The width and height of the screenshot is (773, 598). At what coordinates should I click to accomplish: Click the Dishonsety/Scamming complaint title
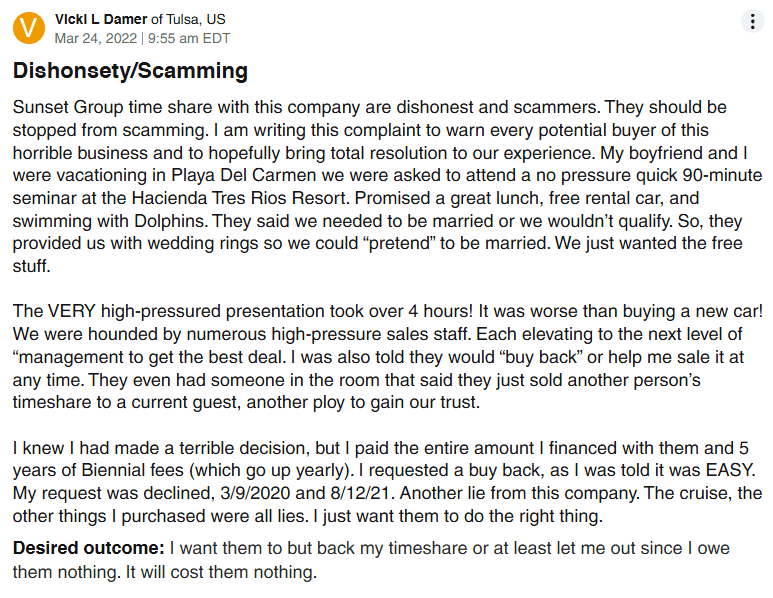[x=130, y=71]
